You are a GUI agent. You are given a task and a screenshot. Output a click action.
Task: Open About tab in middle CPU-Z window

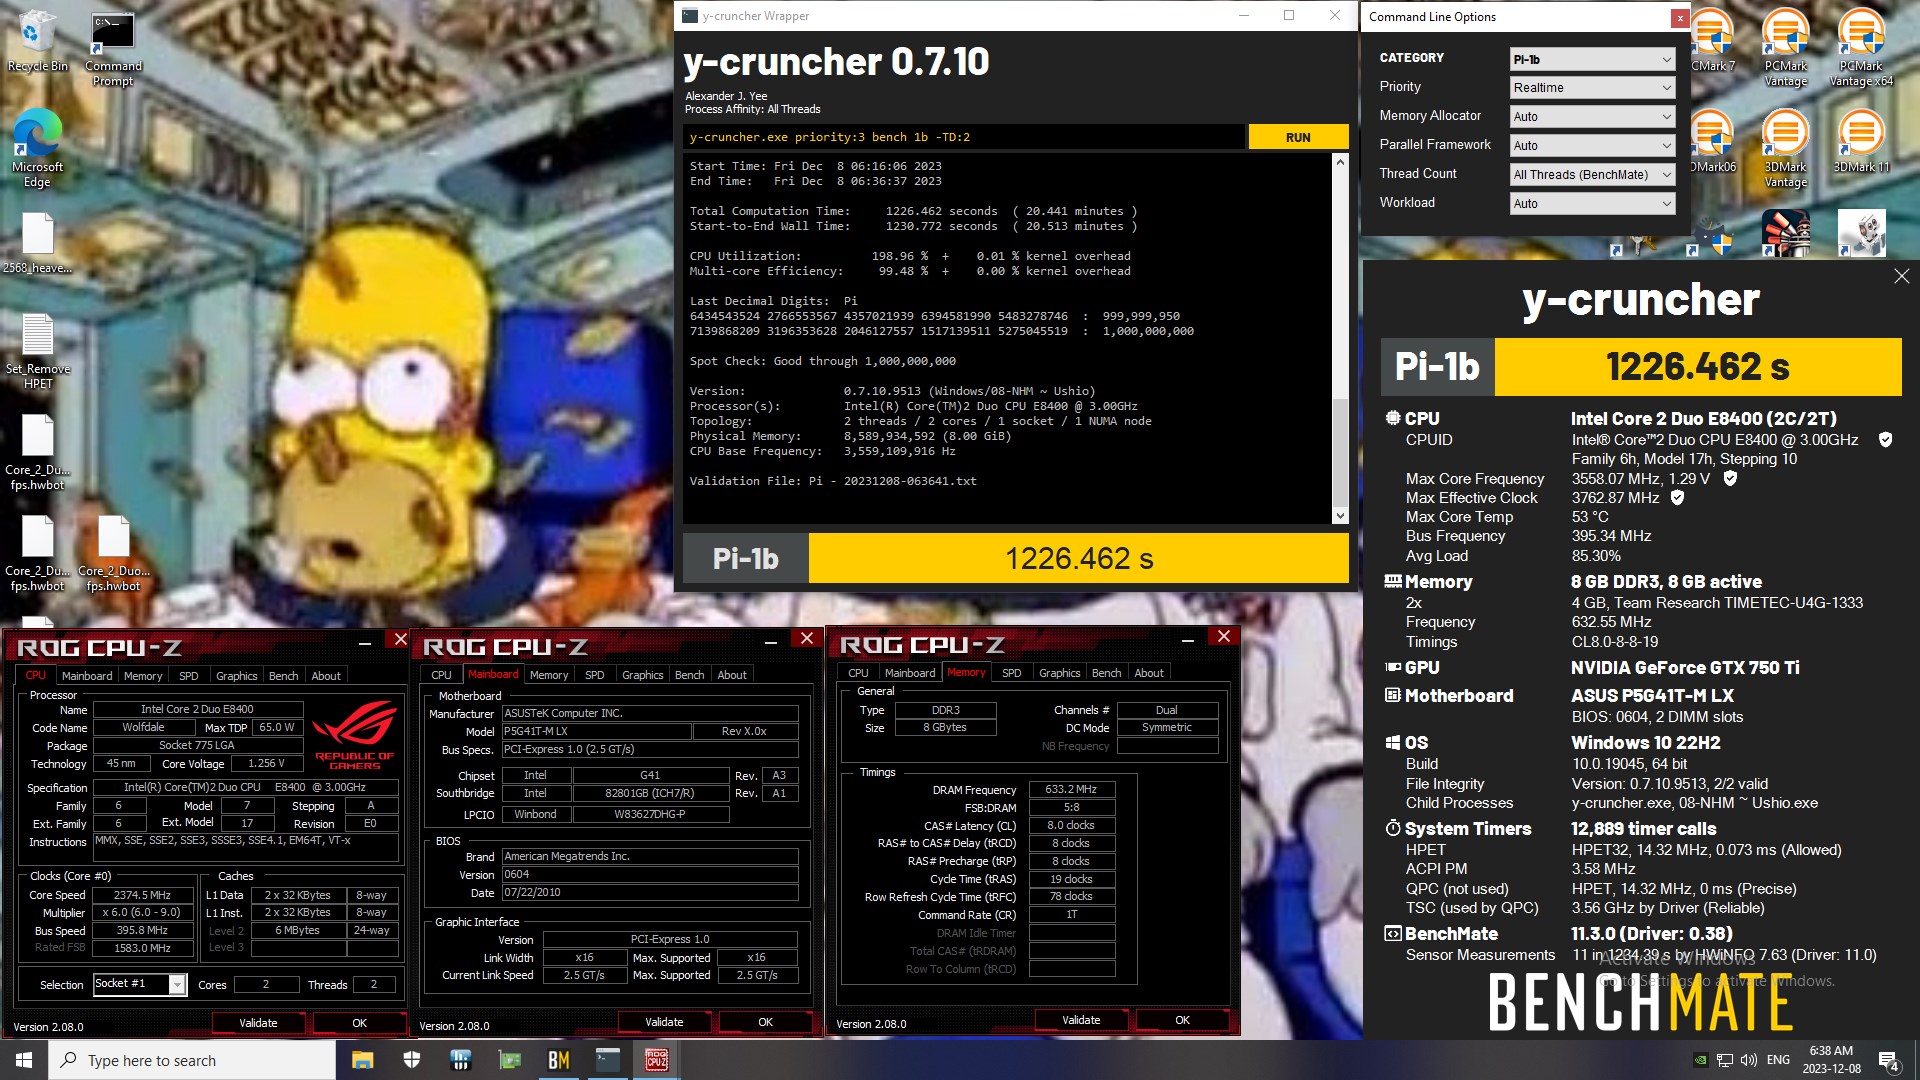pos(732,675)
